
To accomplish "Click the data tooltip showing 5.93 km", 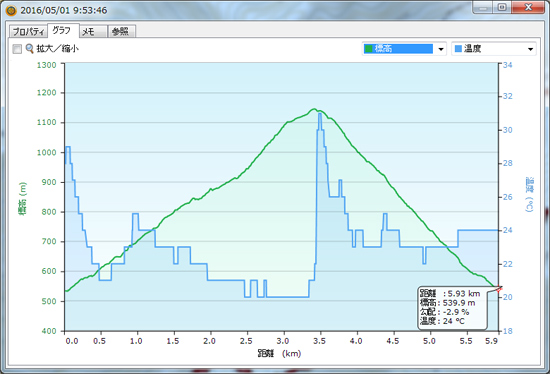I will pos(453,308).
